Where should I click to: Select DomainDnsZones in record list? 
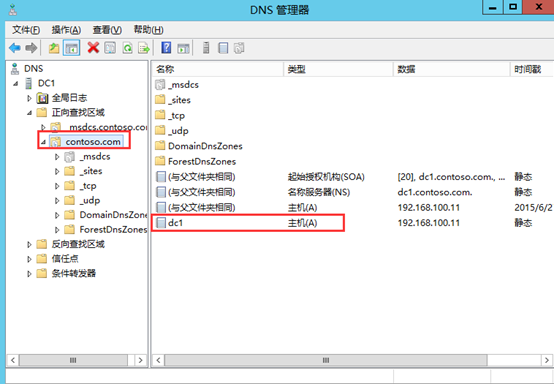199,146
